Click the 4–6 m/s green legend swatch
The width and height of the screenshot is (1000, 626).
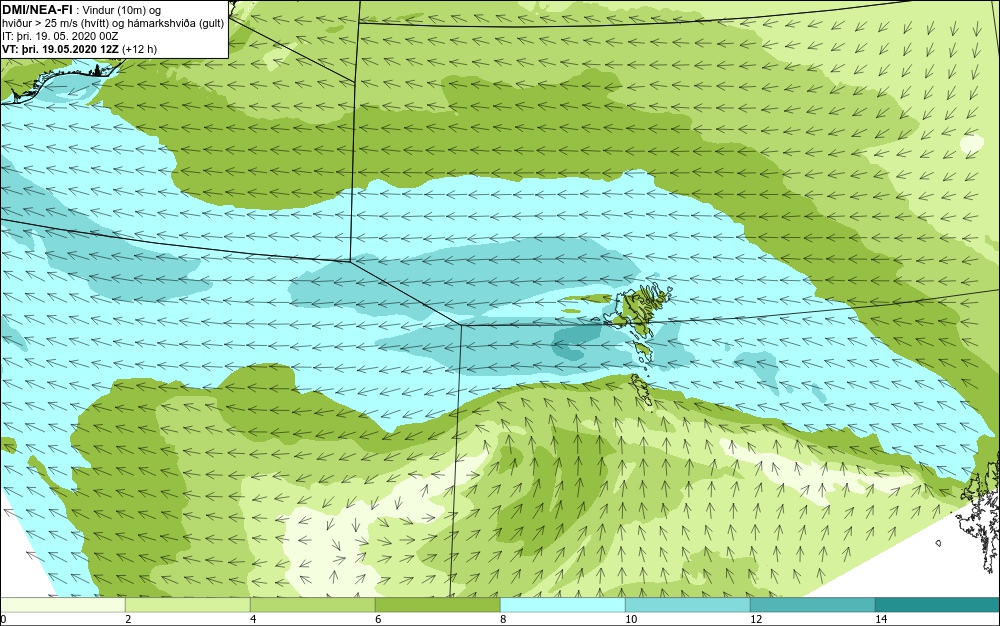tap(312, 605)
